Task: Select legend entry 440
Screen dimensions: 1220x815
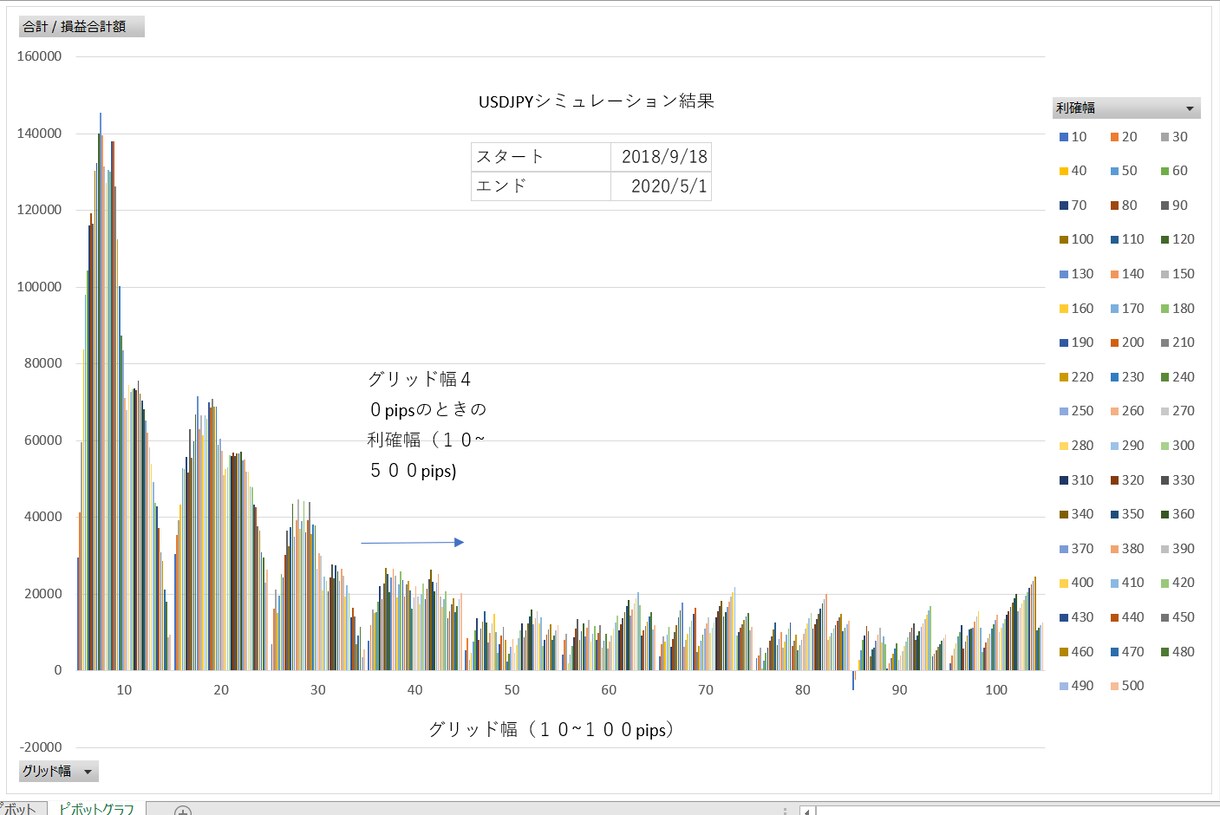Action: pyautogui.click(x=1127, y=617)
